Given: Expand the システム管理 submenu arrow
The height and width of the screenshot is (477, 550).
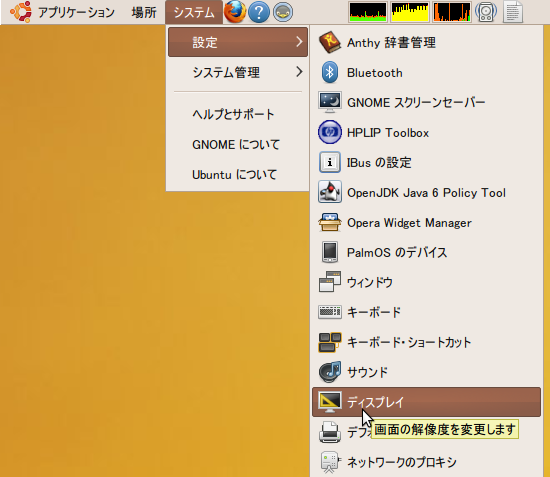Looking at the screenshot, I should coord(299,72).
